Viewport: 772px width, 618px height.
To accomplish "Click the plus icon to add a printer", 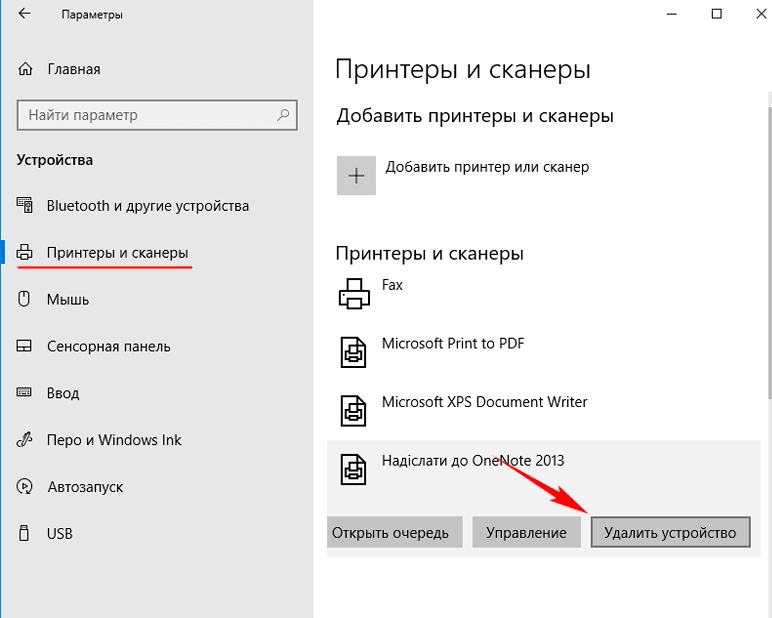I will 356,175.
